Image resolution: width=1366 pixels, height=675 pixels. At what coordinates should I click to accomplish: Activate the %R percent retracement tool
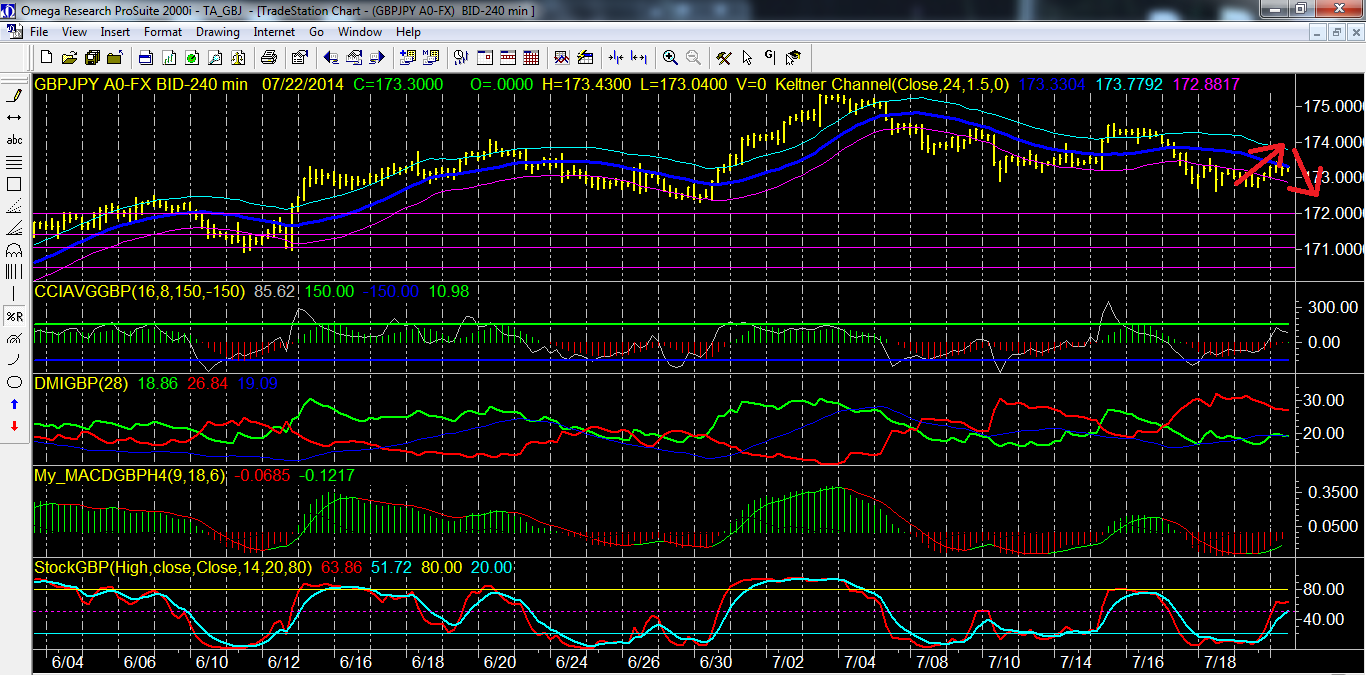pos(14,316)
